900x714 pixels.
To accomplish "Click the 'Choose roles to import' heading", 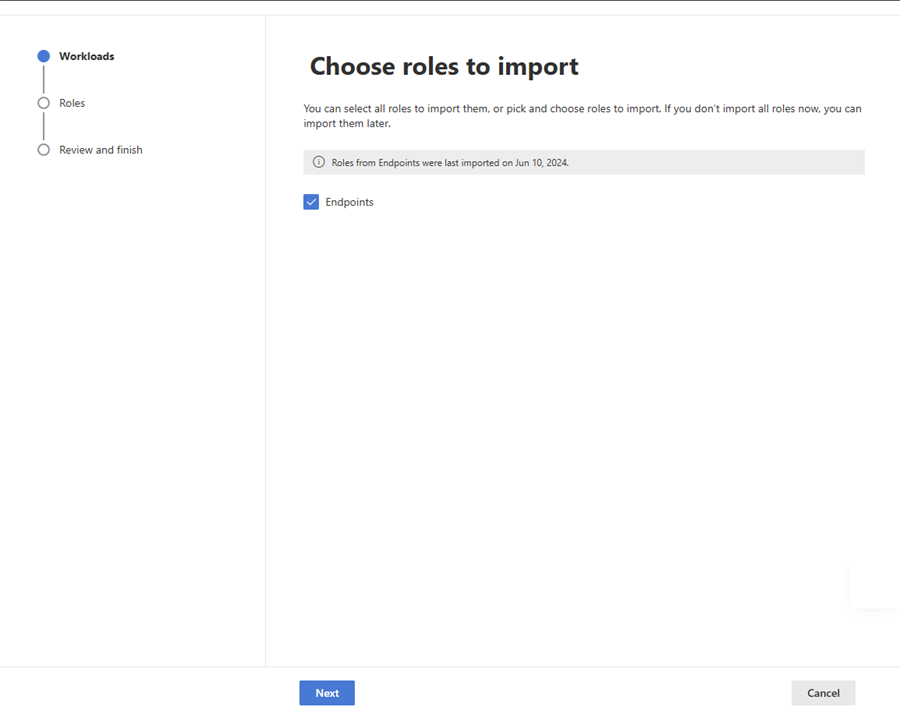I will (x=444, y=67).
